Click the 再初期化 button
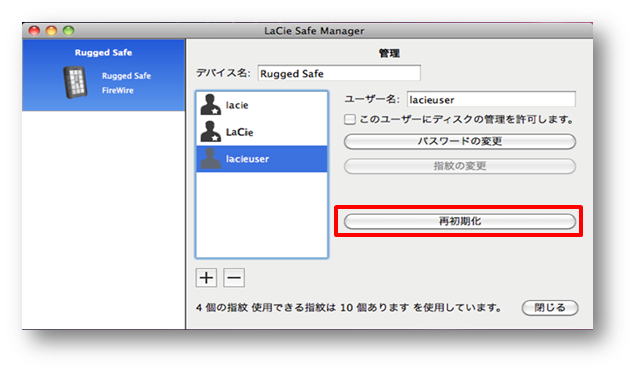 click(460, 221)
